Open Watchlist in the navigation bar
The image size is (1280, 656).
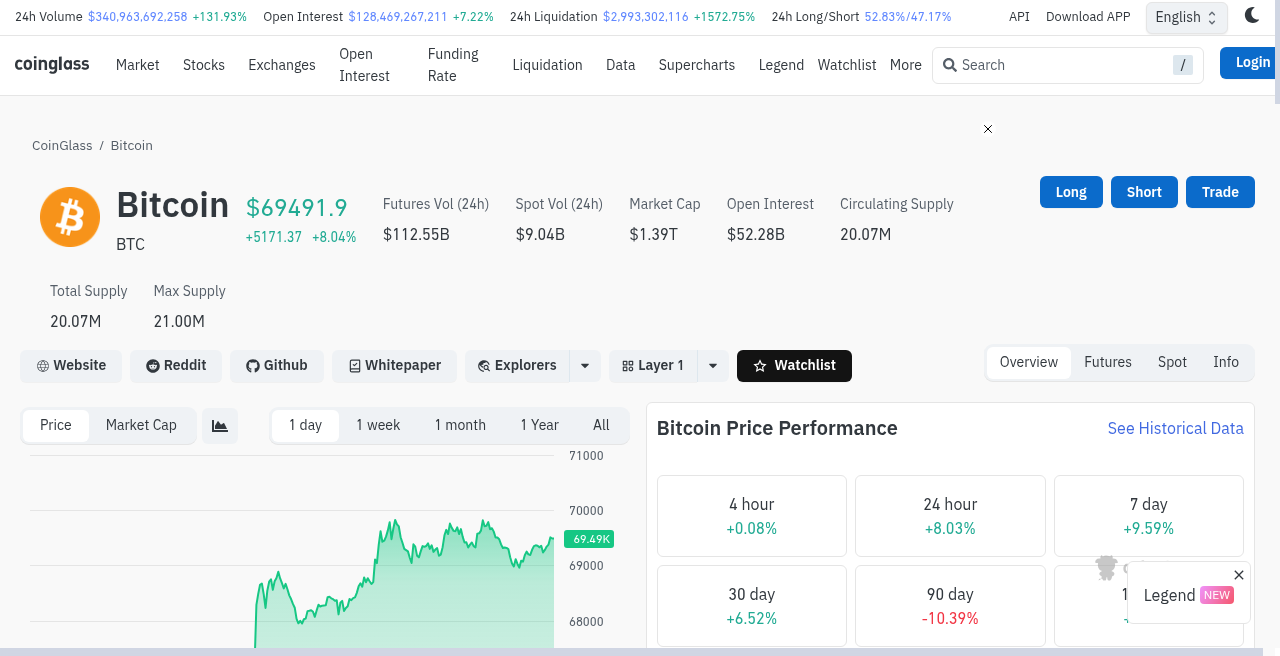847,65
